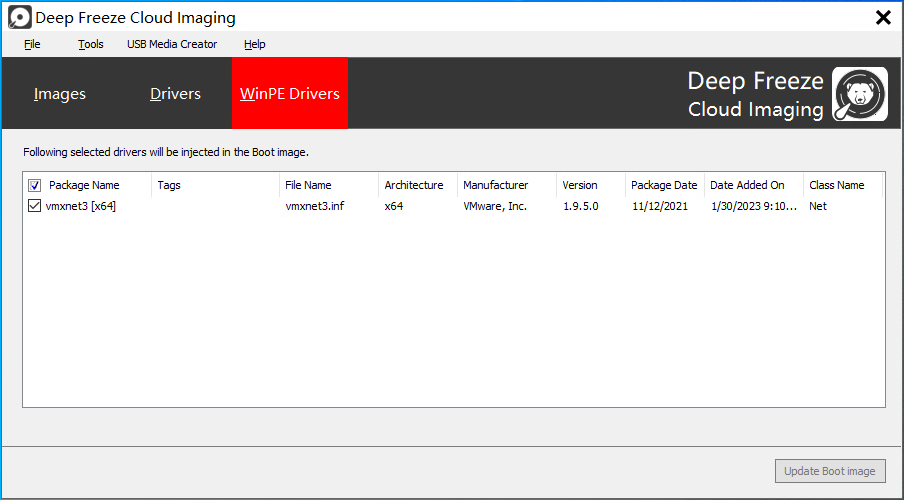
Task: Open the File menu
Action: pos(32,44)
